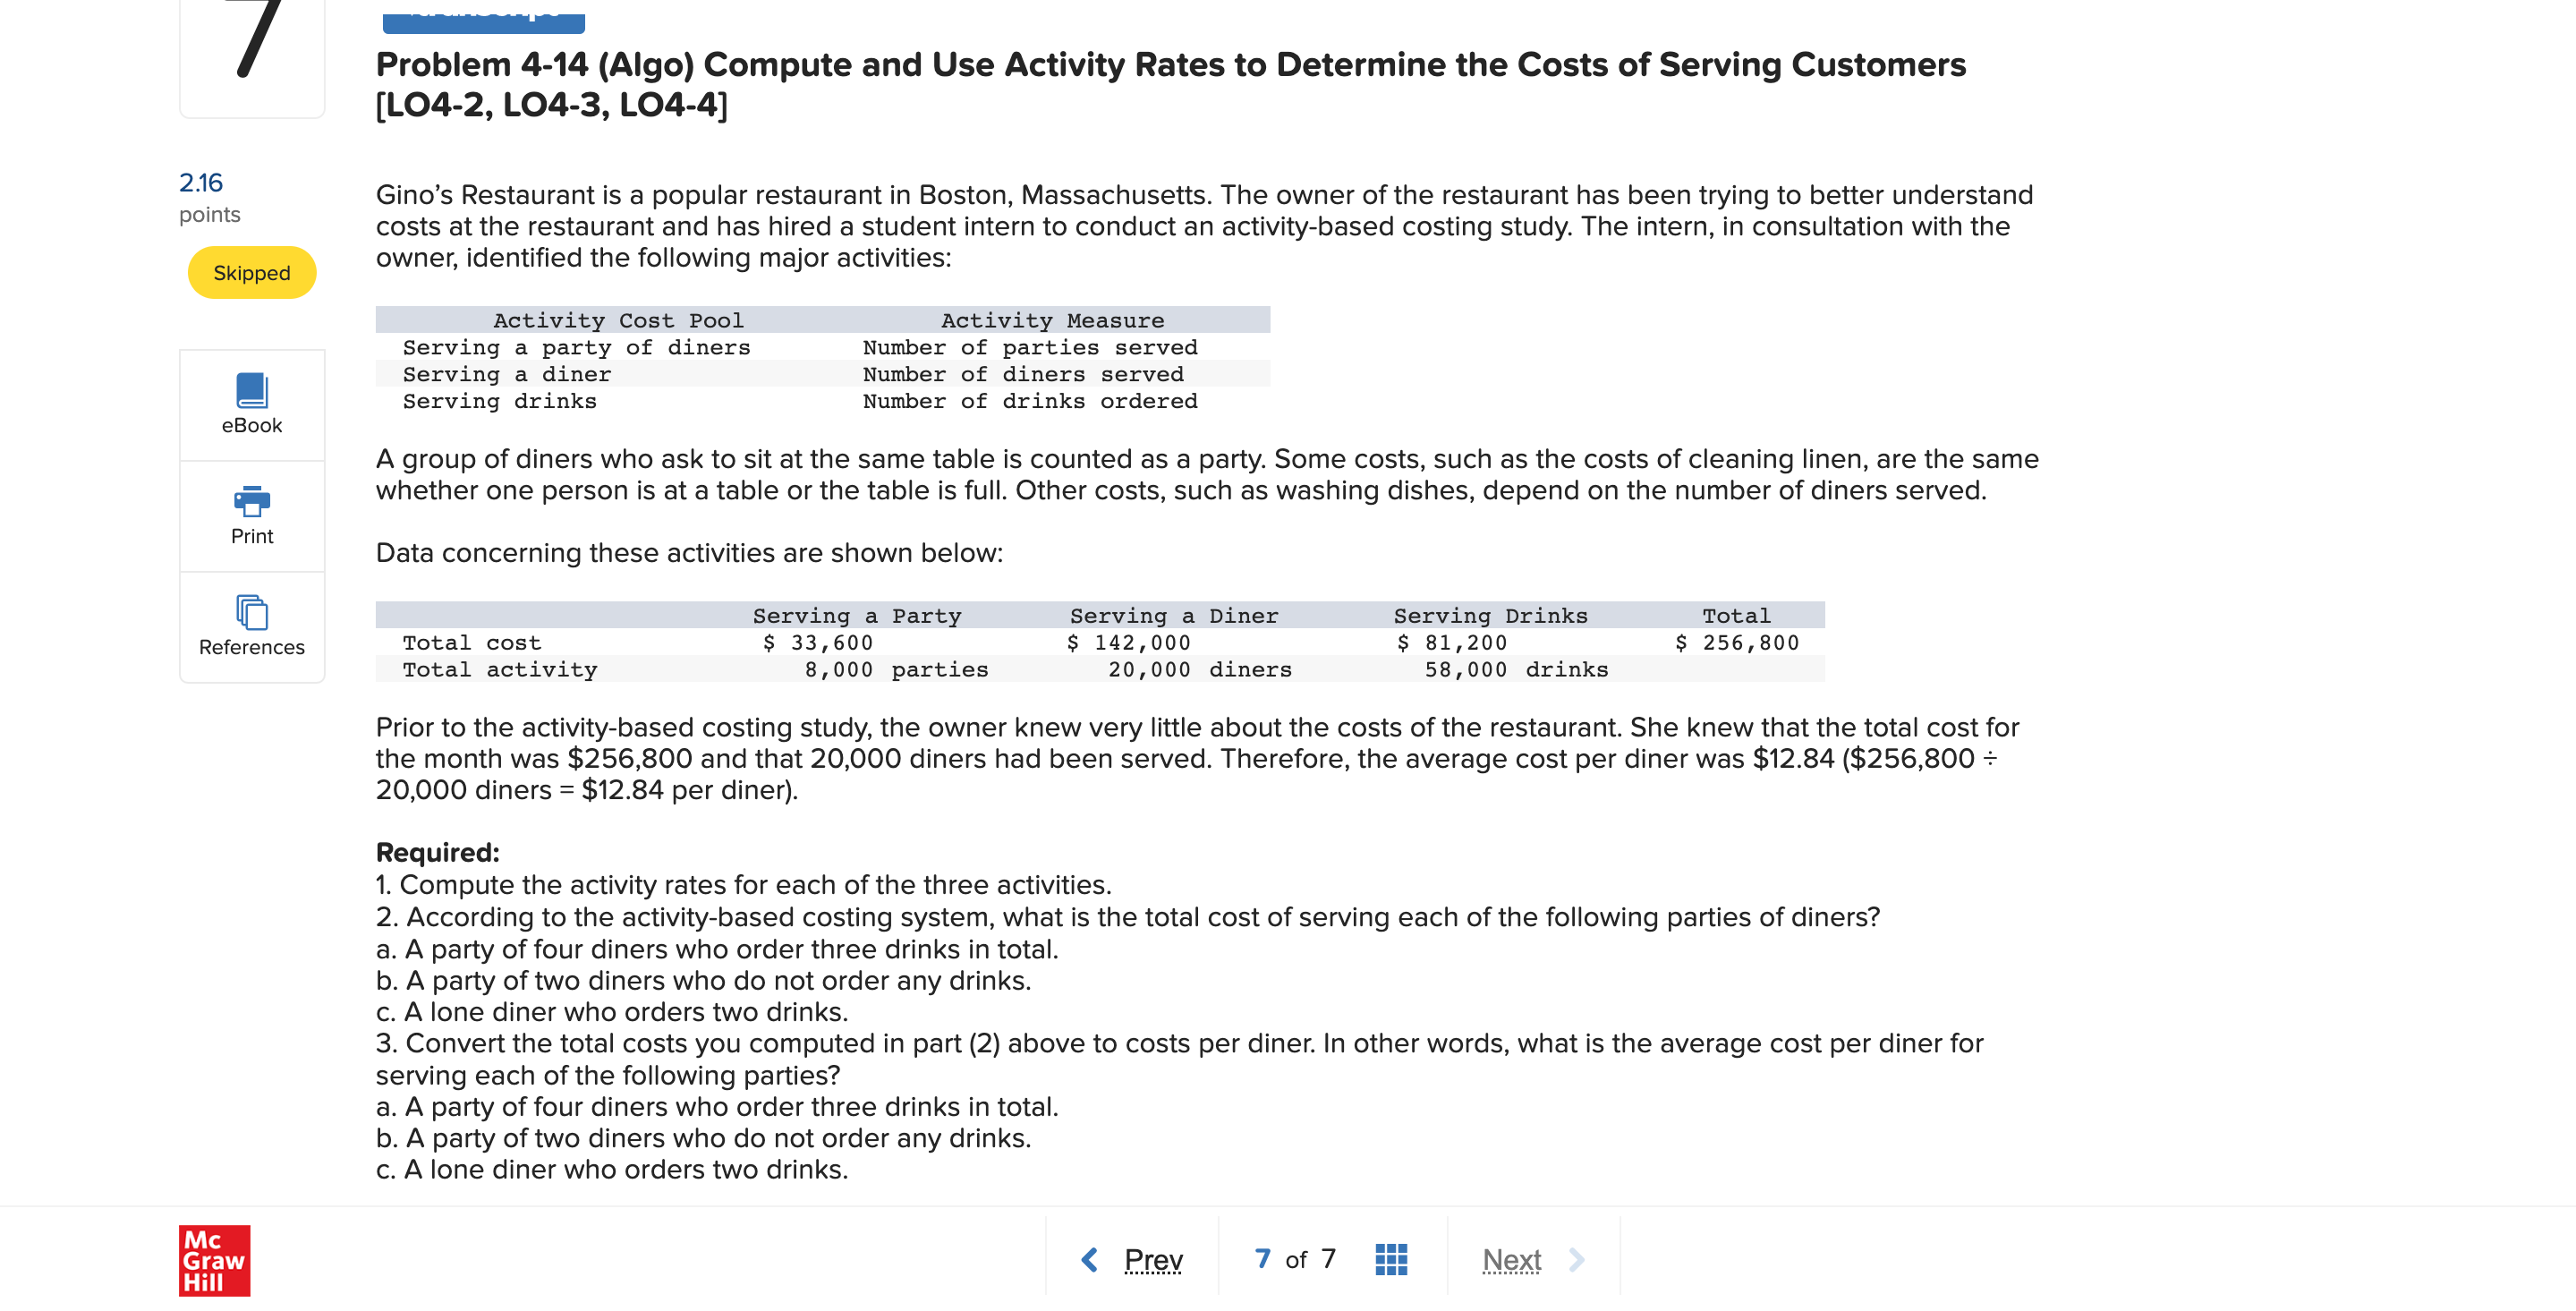This screenshot has width=2576, height=1311.
Task: Click the 7 of 7 page progress indicator
Action: 1293,1258
